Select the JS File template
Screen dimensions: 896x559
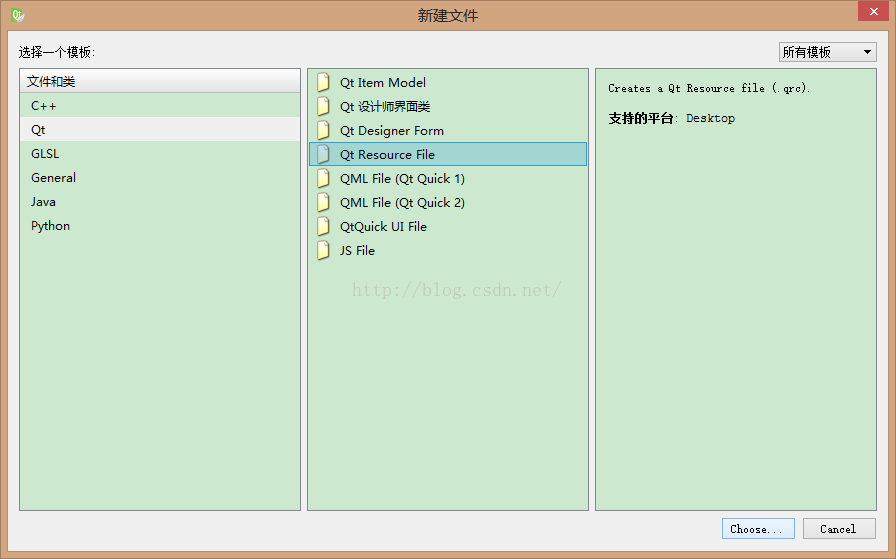[x=448, y=250]
